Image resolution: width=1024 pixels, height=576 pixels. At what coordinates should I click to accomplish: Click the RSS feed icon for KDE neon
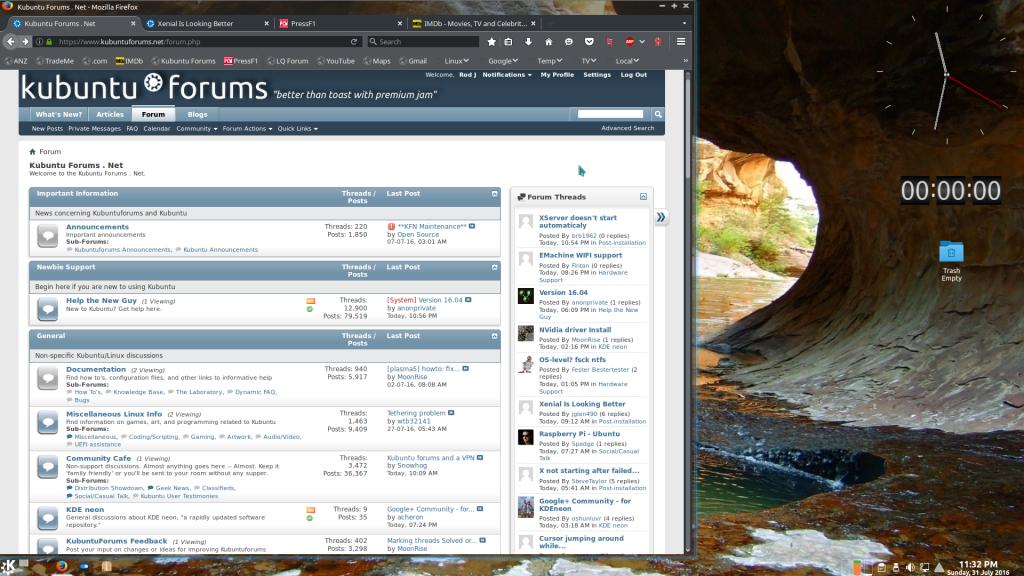click(310, 509)
